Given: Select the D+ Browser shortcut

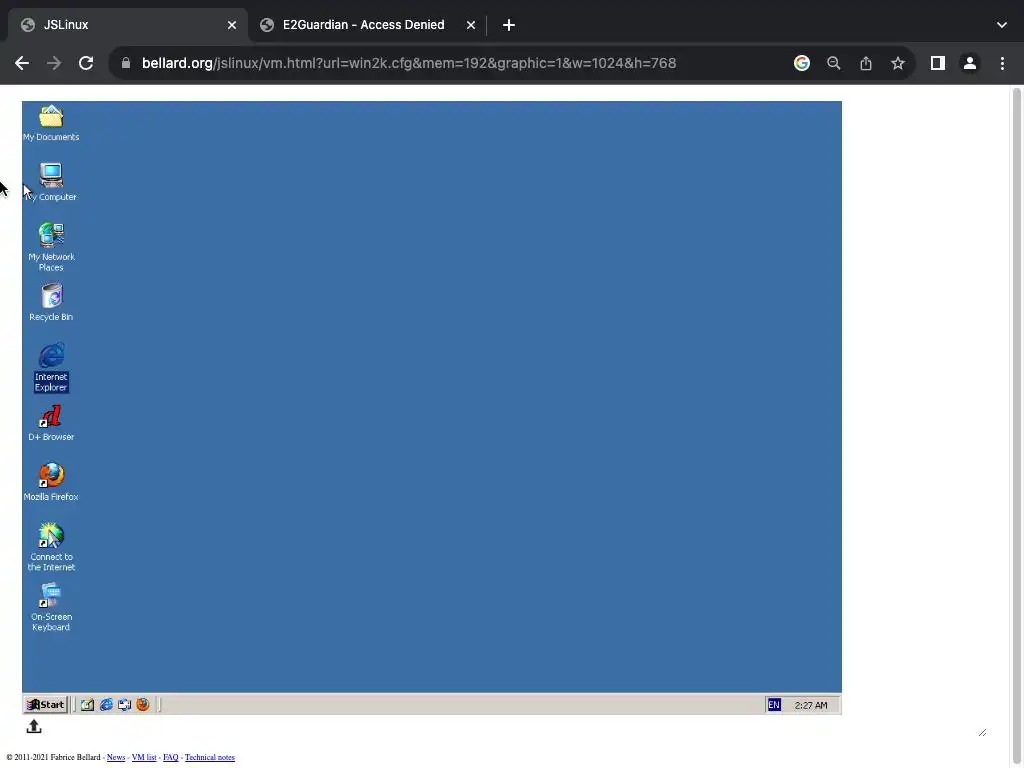Looking at the screenshot, I should [51, 423].
